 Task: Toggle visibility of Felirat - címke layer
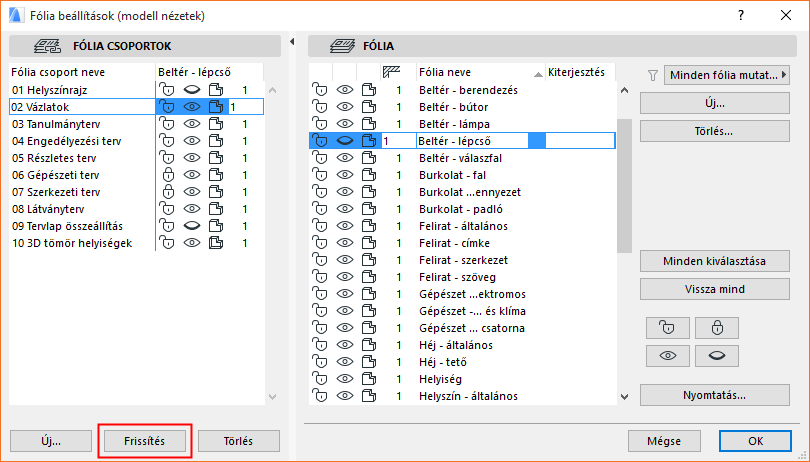pyautogui.click(x=345, y=243)
